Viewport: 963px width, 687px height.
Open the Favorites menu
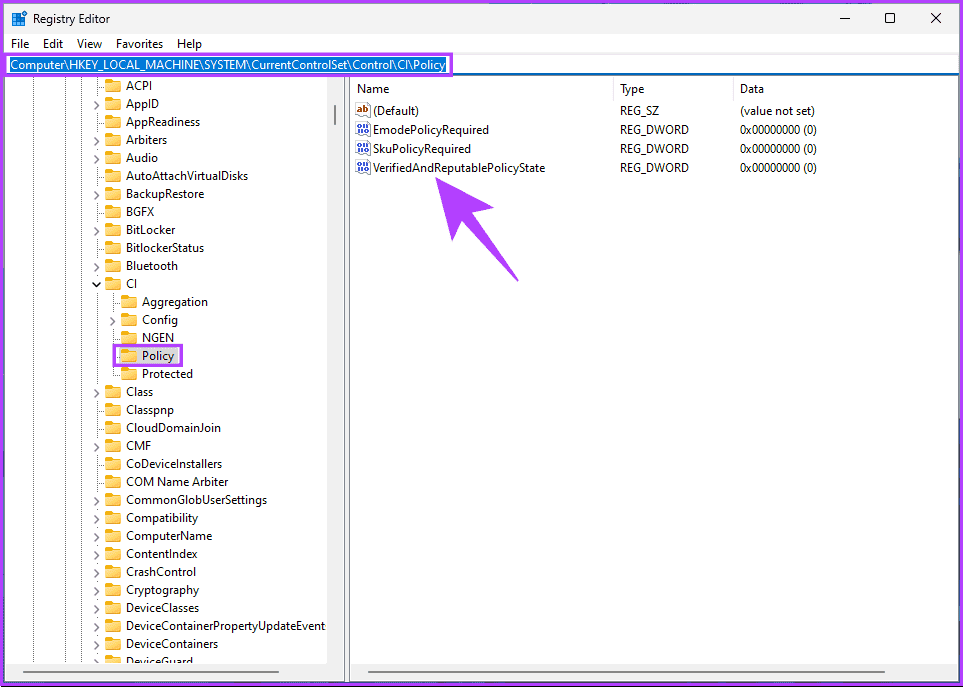click(139, 44)
